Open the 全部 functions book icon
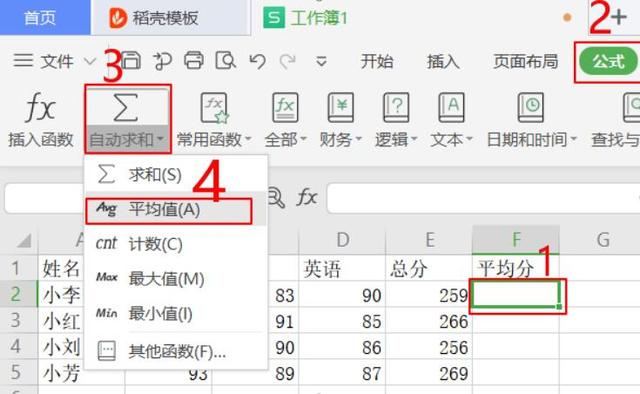This screenshot has height=394, width=640. coord(285,108)
